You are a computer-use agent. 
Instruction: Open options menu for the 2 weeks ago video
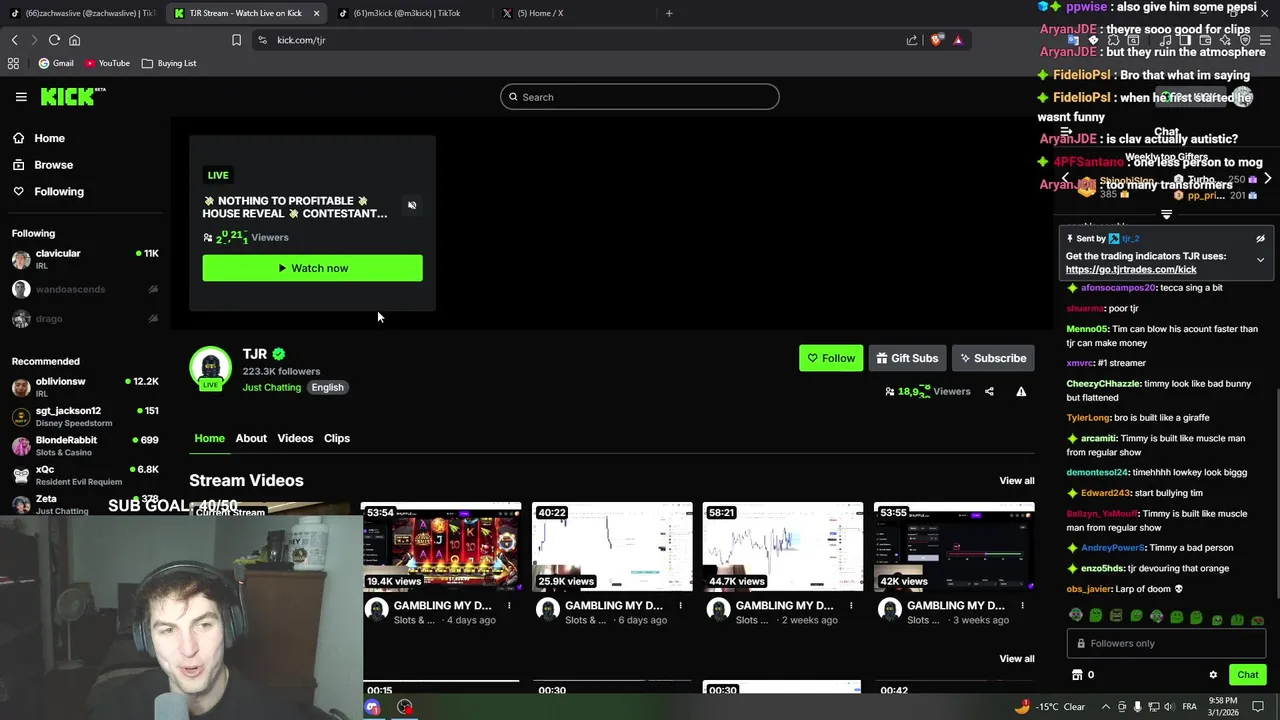click(852, 606)
